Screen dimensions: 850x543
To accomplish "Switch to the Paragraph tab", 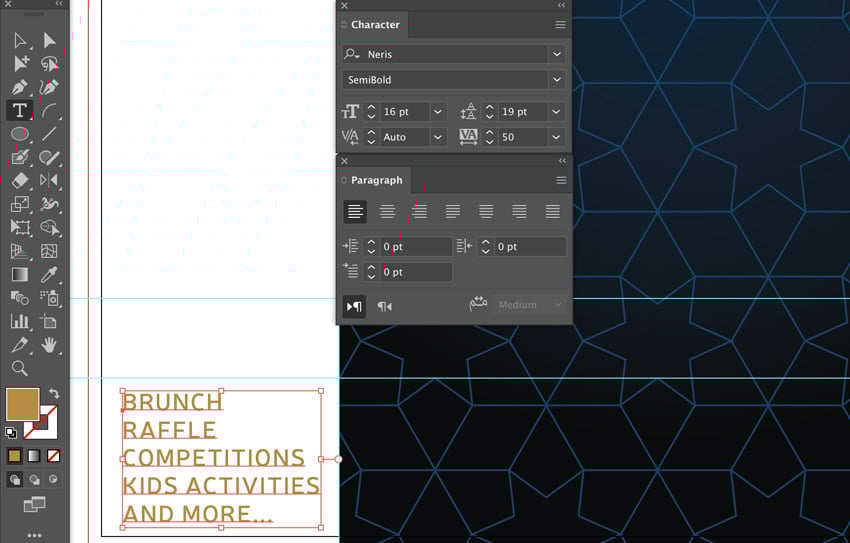I will (377, 180).
